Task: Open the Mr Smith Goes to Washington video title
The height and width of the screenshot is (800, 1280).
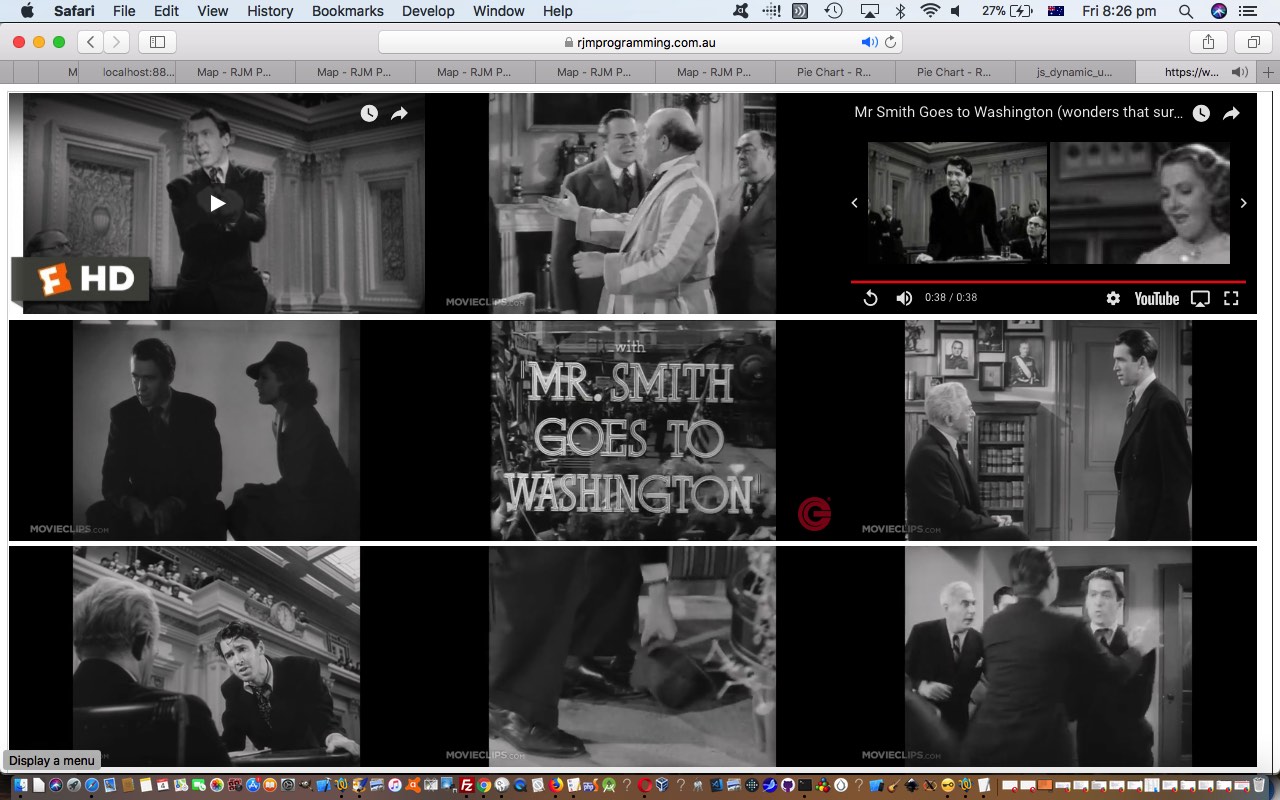Action: (x=1018, y=112)
